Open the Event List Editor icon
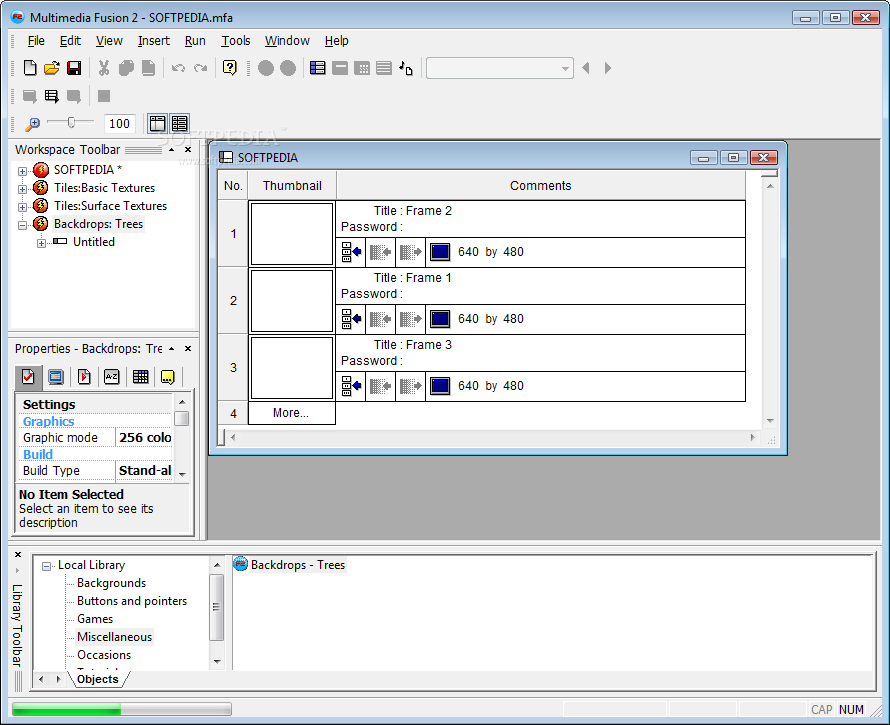890x725 pixels. 384,68
